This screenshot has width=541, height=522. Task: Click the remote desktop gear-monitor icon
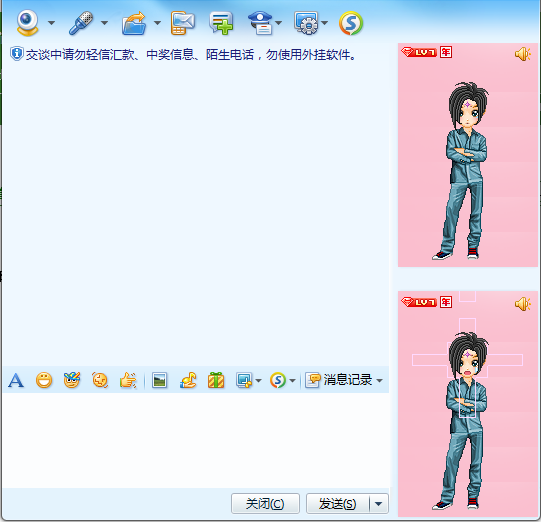coord(306,23)
